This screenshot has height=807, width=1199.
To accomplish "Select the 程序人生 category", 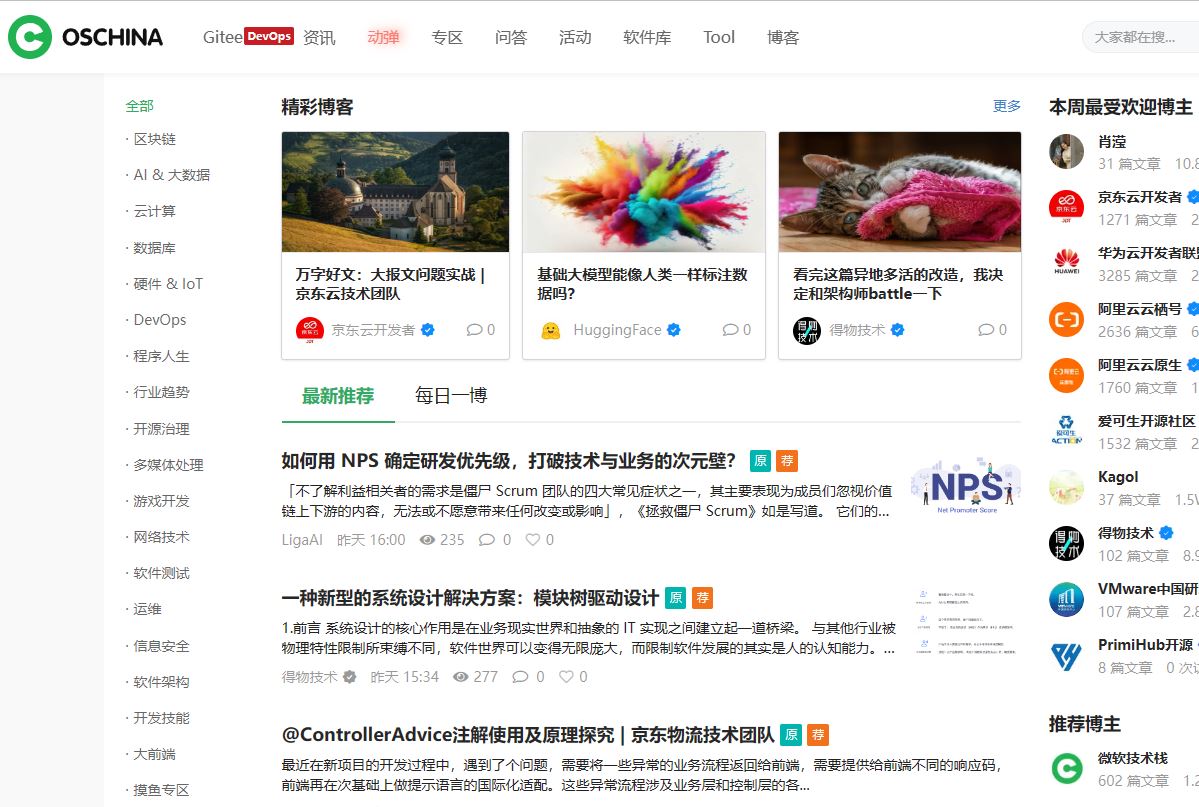I will pos(161,356).
